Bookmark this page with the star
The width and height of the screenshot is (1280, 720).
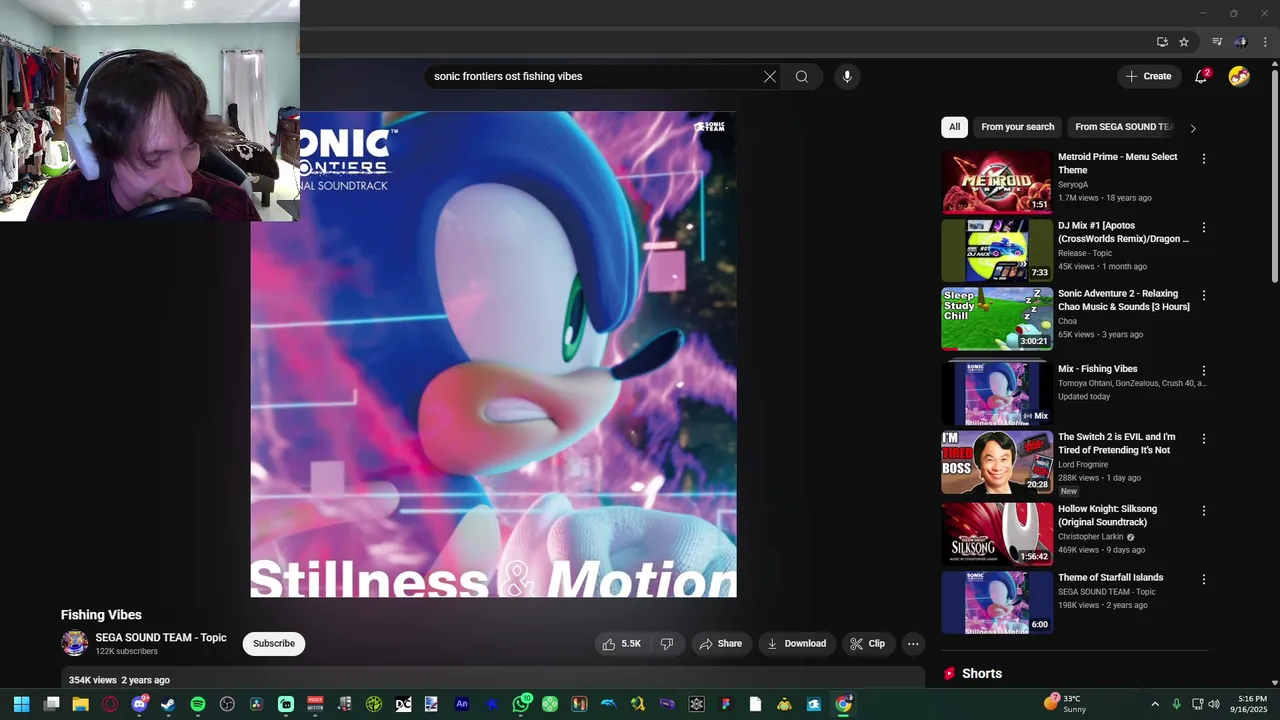pyautogui.click(x=1184, y=42)
